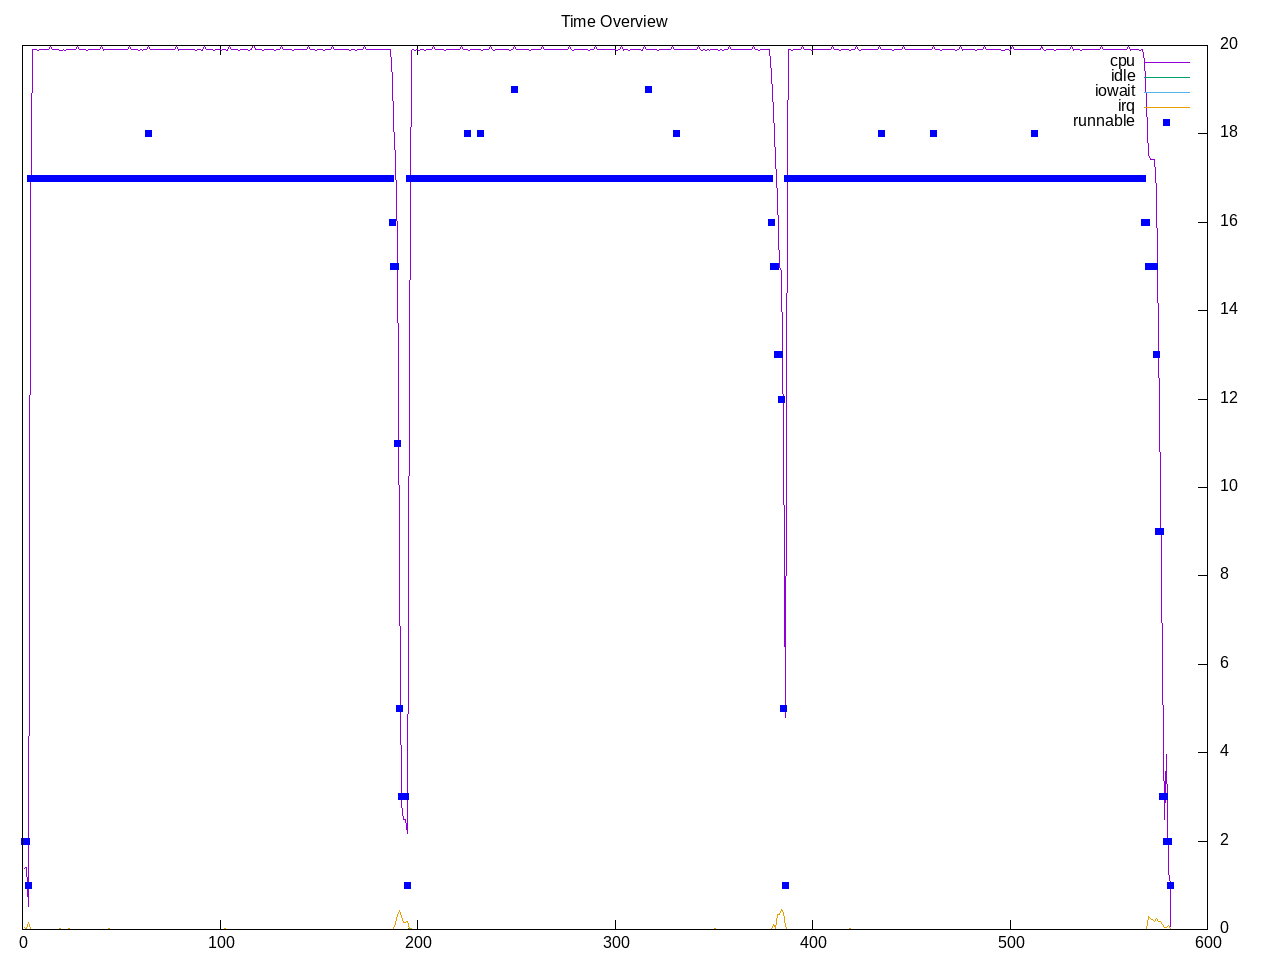Click the x-axis tick label 100
Screen dimensions: 1280x960
tap(221, 942)
